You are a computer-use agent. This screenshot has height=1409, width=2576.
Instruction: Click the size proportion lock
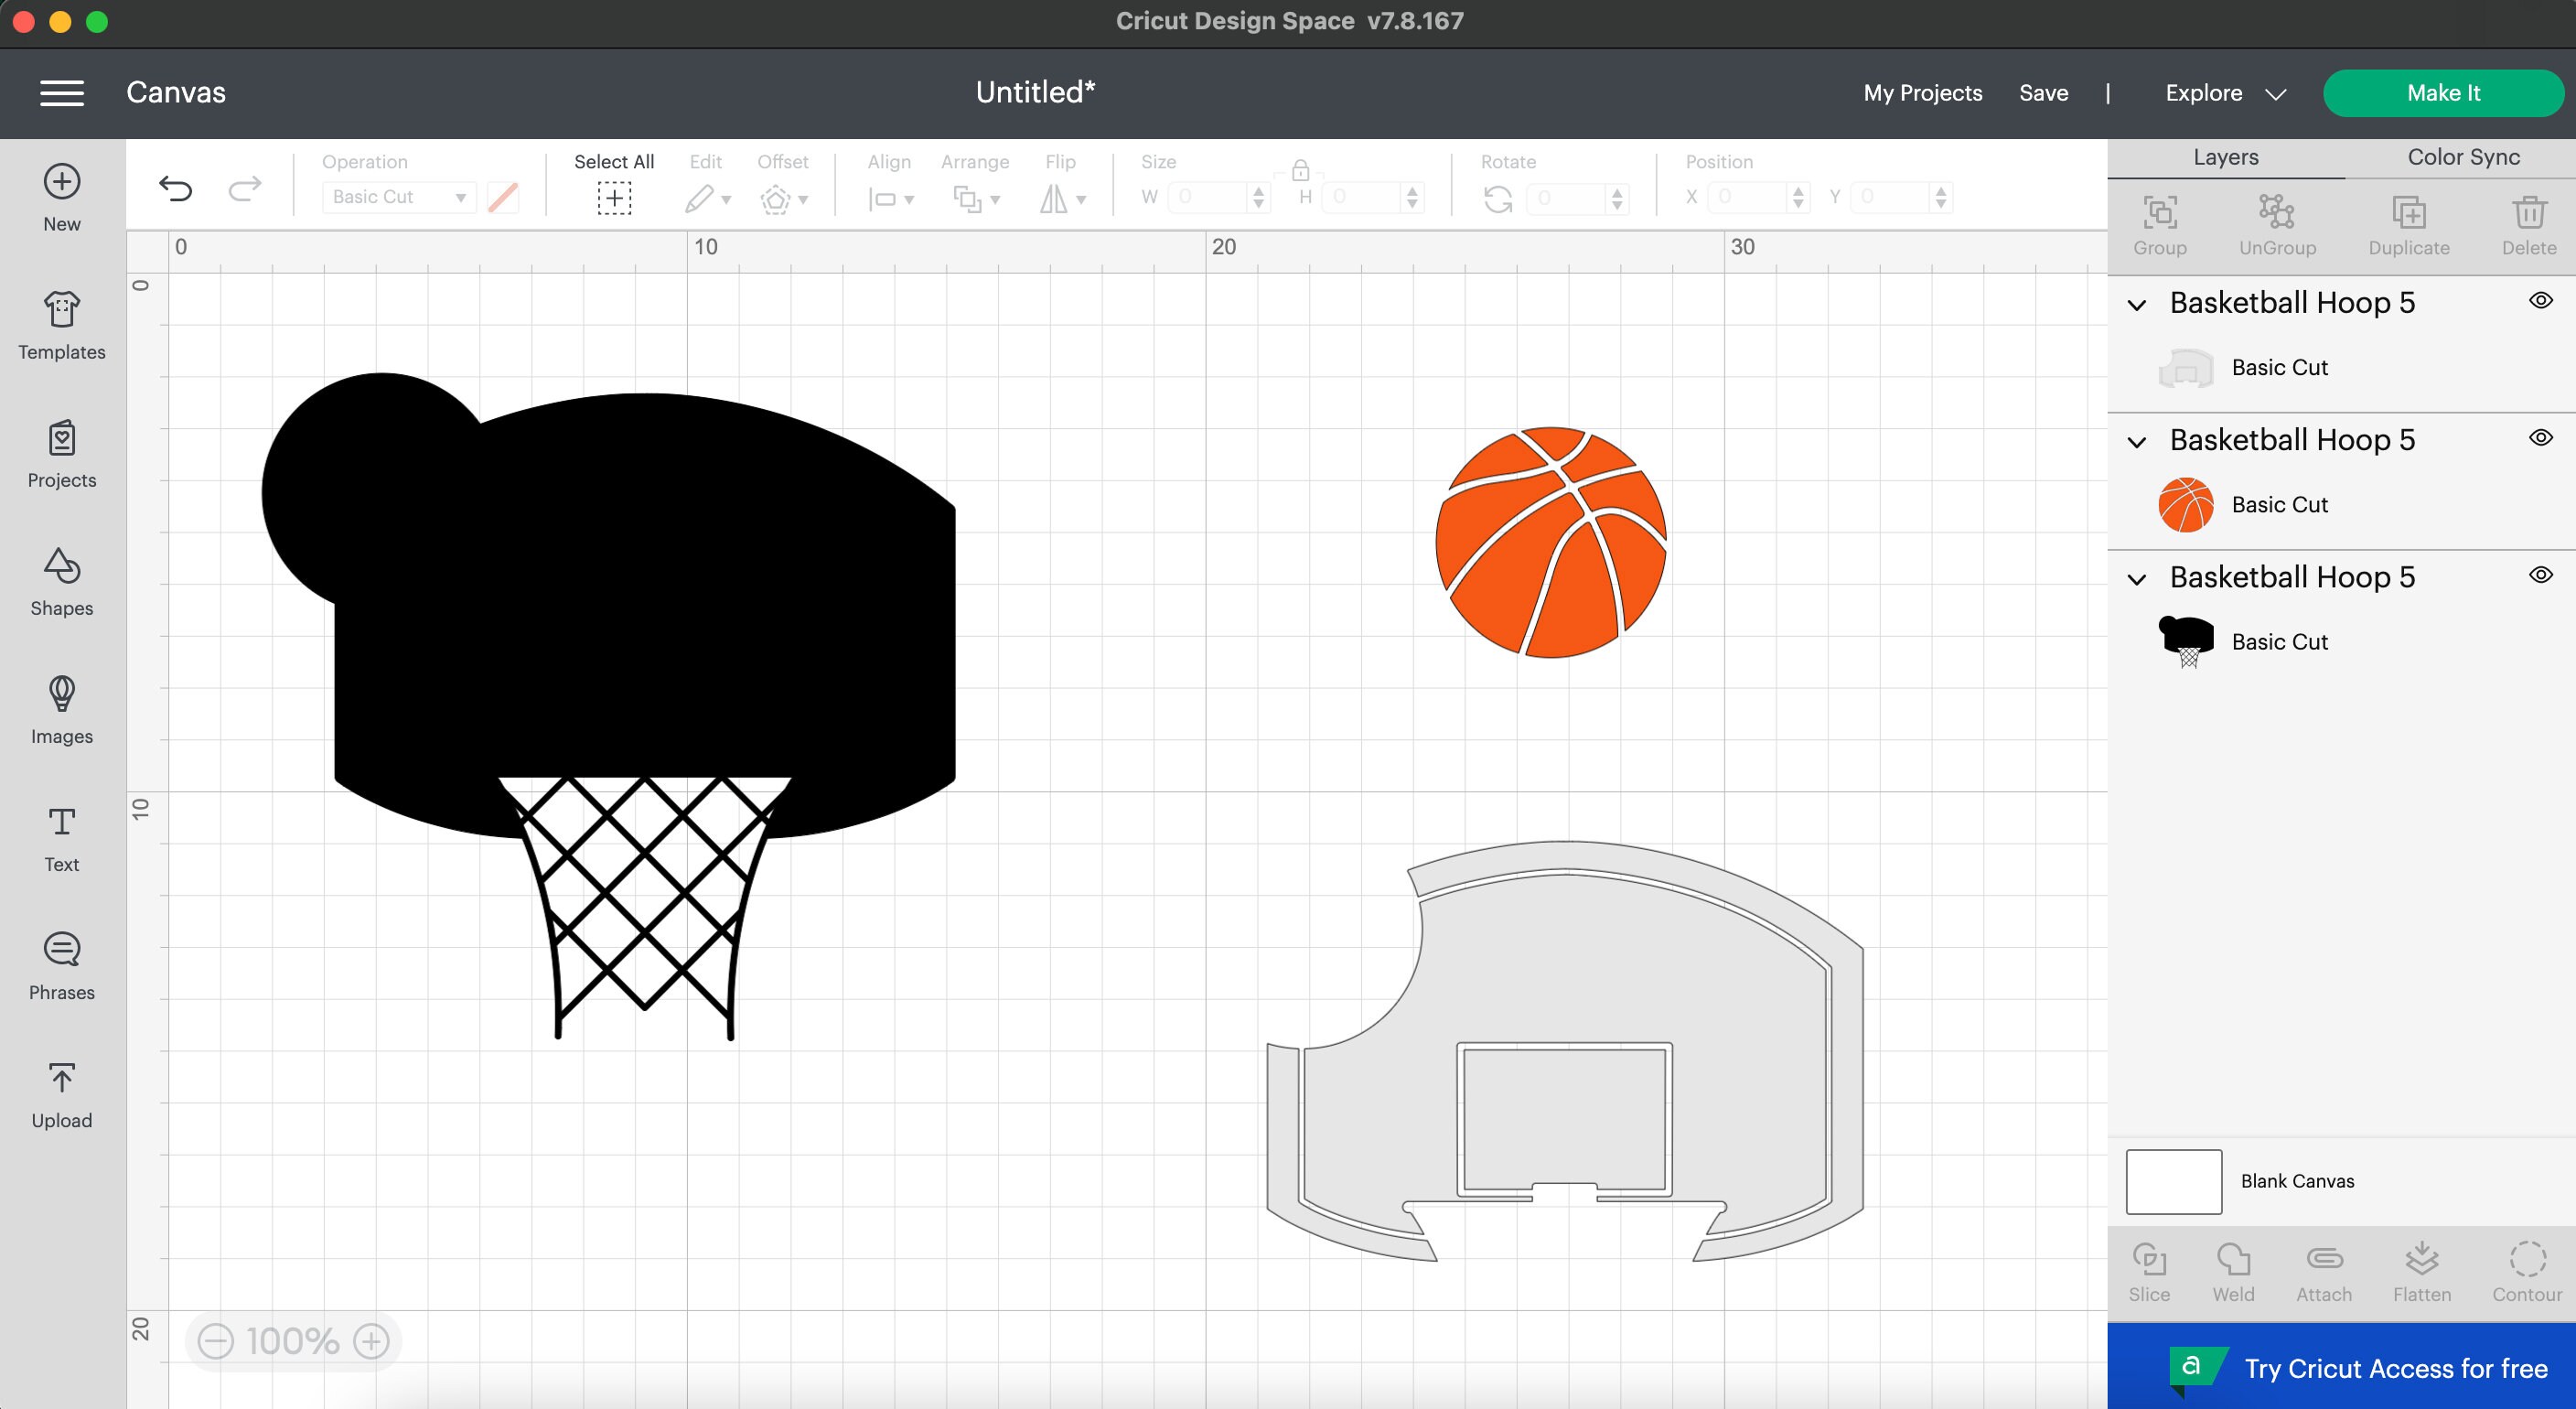coord(1299,170)
